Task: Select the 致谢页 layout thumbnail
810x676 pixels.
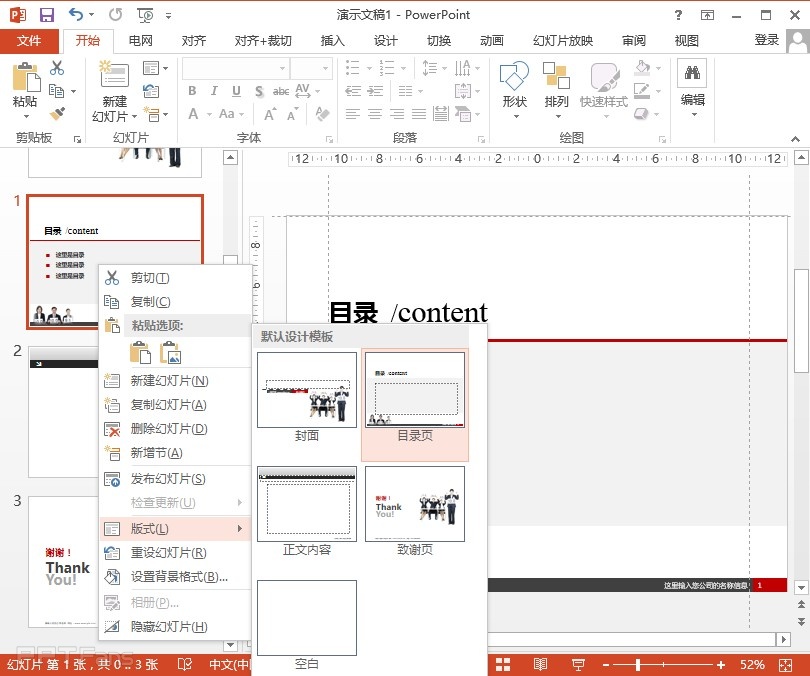Action: tap(414, 505)
